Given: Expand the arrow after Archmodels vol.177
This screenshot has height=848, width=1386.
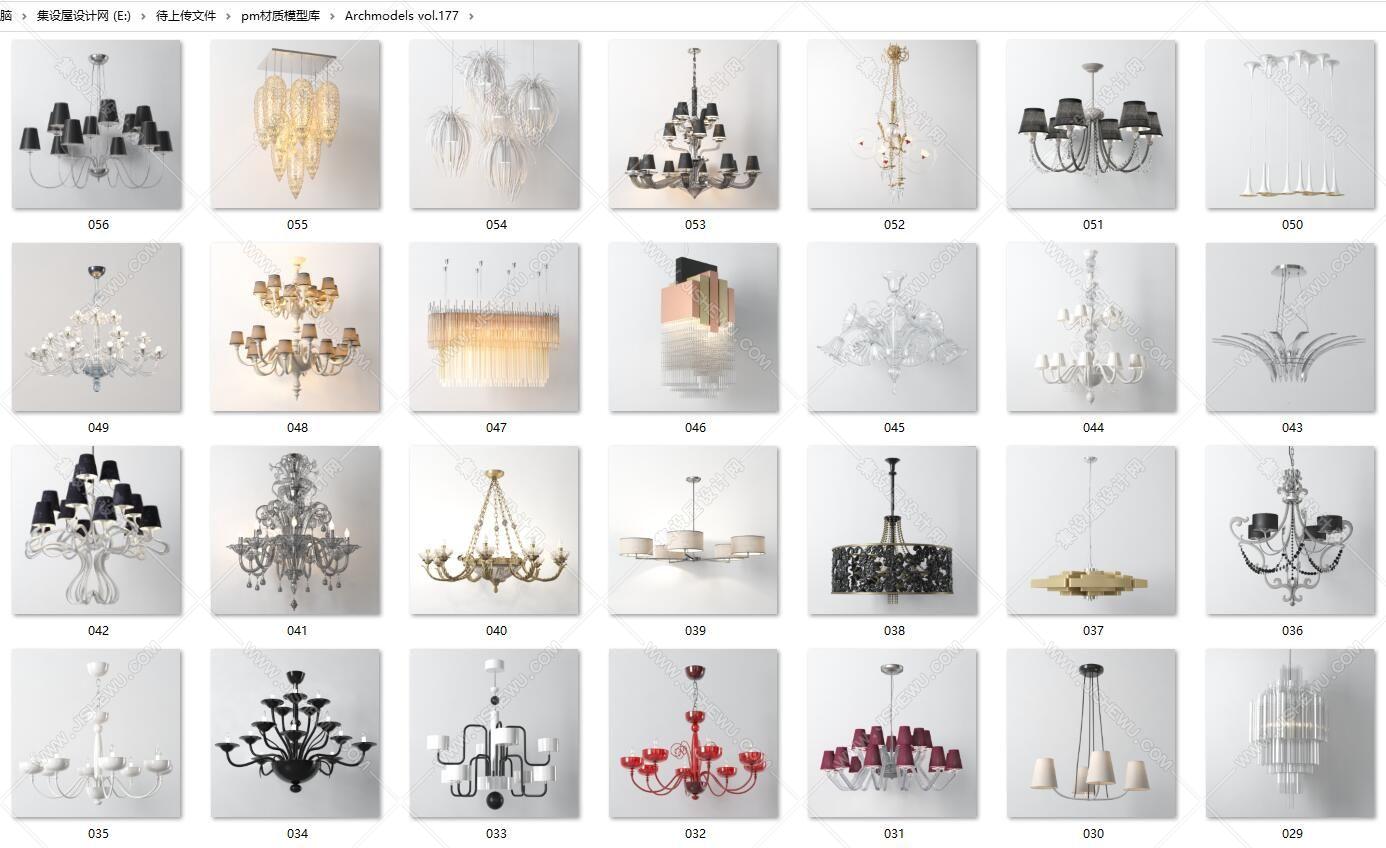Looking at the screenshot, I should point(471,16).
